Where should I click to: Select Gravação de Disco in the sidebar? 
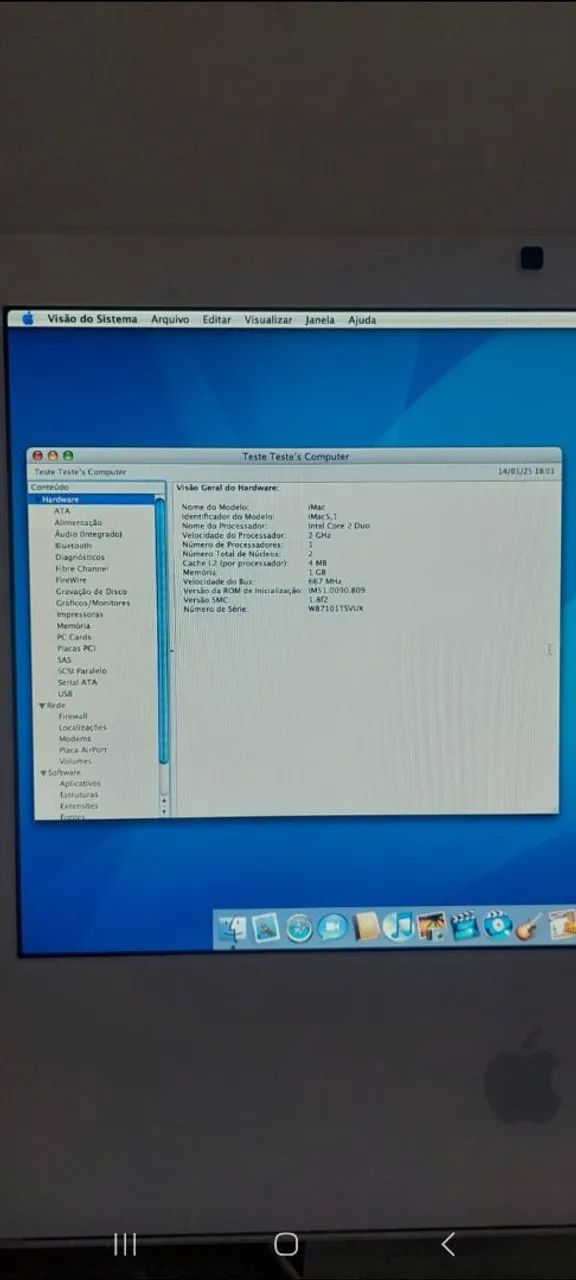[91, 591]
